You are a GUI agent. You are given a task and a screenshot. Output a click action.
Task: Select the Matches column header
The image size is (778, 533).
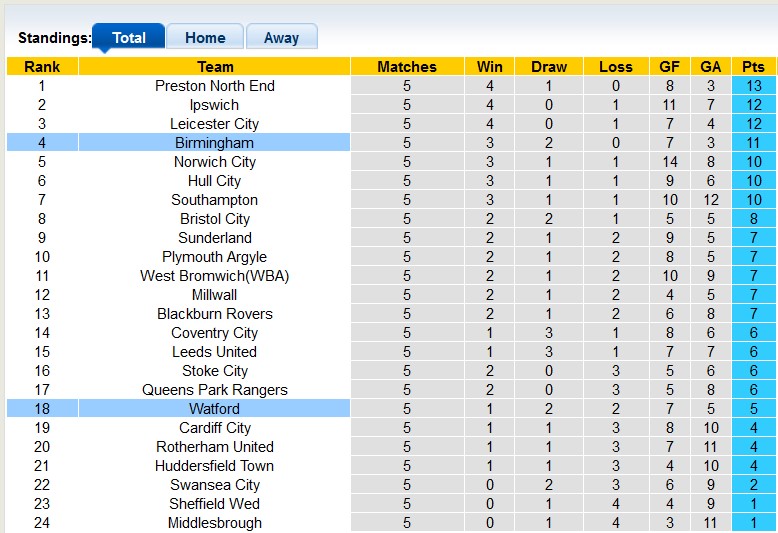[407, 67]
